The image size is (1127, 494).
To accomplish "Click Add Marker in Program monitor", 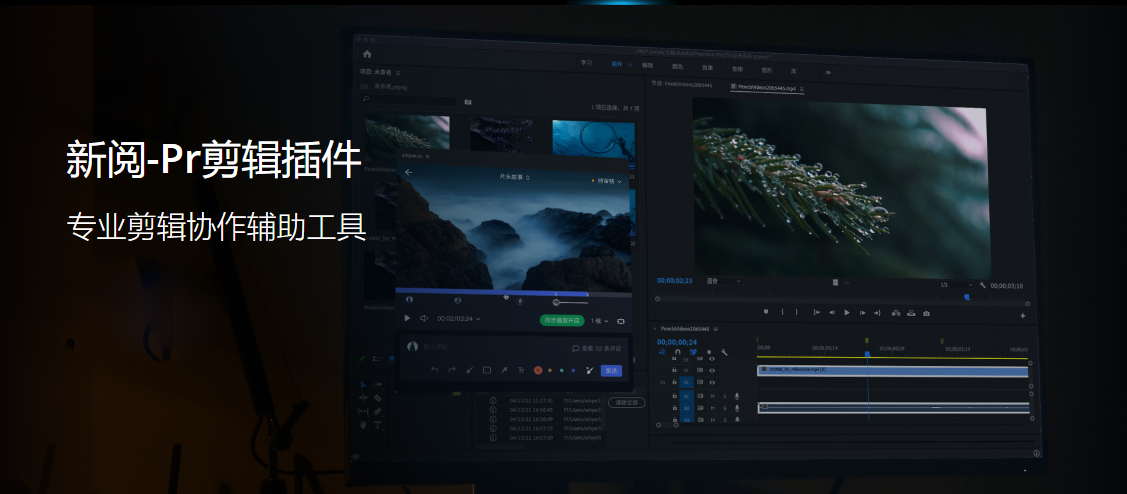I will pos(765,312).
